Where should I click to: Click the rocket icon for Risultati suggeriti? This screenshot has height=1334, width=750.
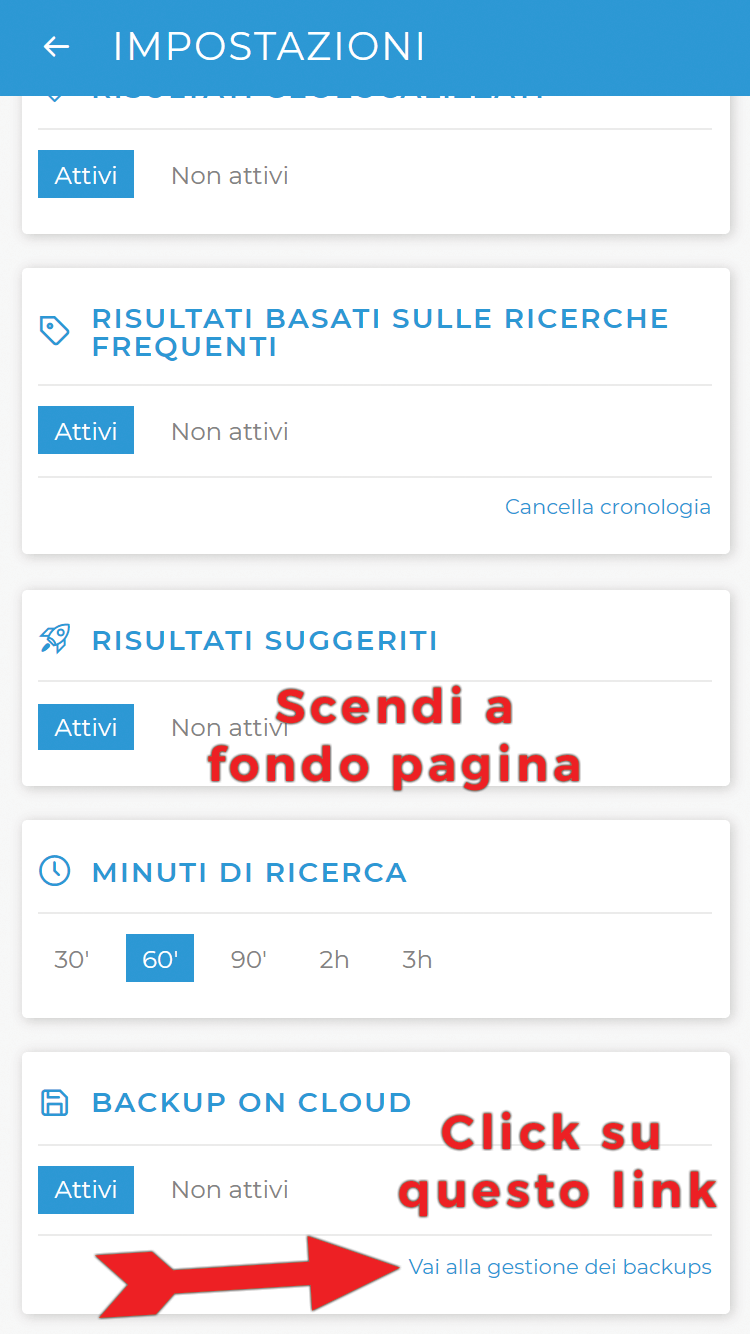[54, 639]
